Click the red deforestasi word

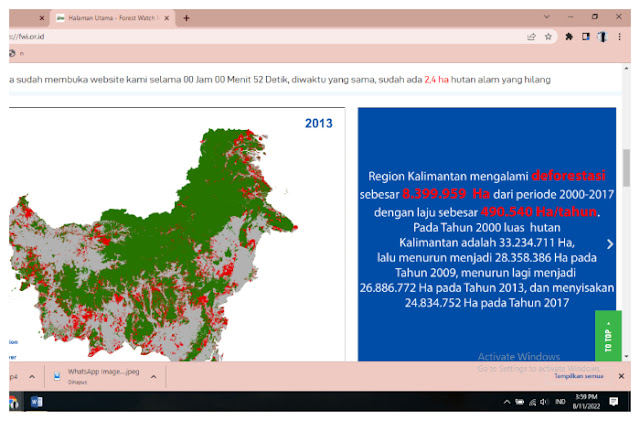[568, 176]
